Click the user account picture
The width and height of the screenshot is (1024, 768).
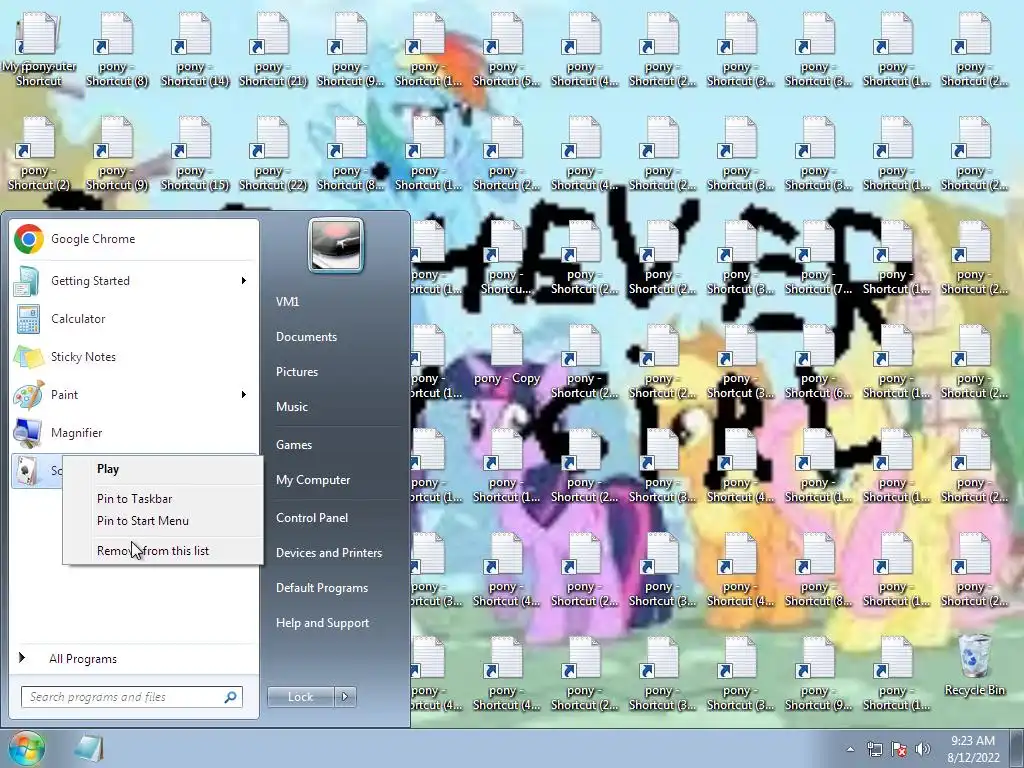point(336,245)
